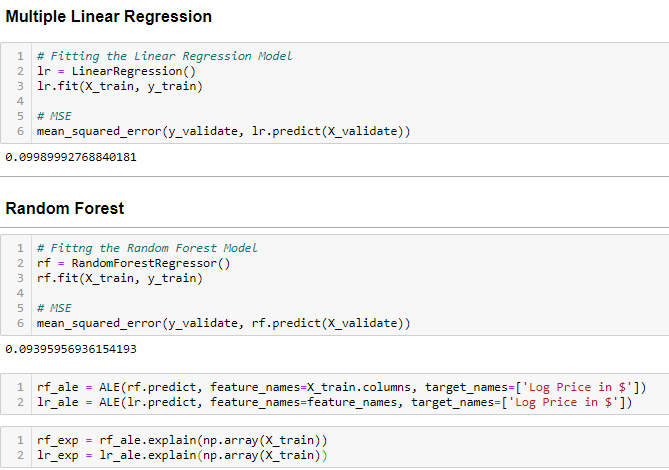The image size is (669, 470).
Task: Click the MSE comment in random forest cell
Action: [x=51, y=308]
